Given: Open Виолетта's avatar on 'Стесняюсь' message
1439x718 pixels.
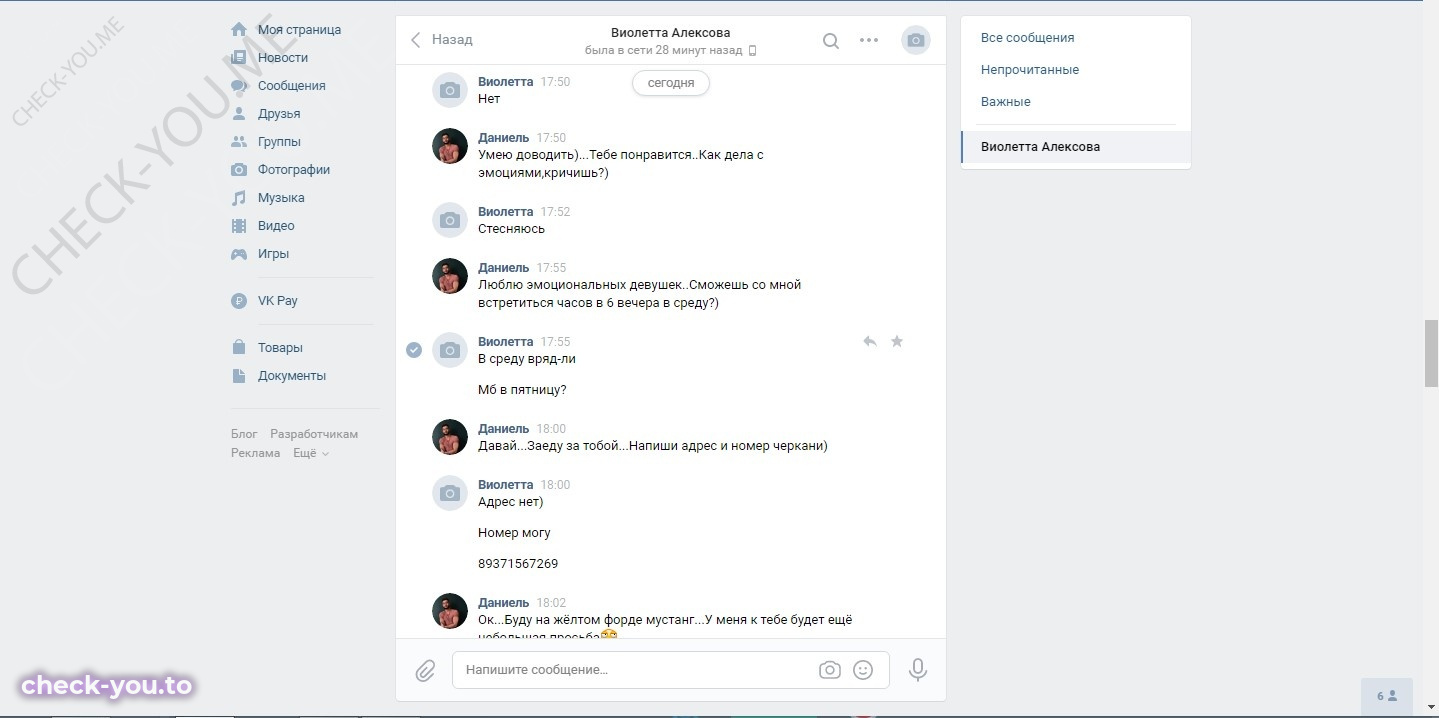Looking at the screenshot, I should click(450, 220).
